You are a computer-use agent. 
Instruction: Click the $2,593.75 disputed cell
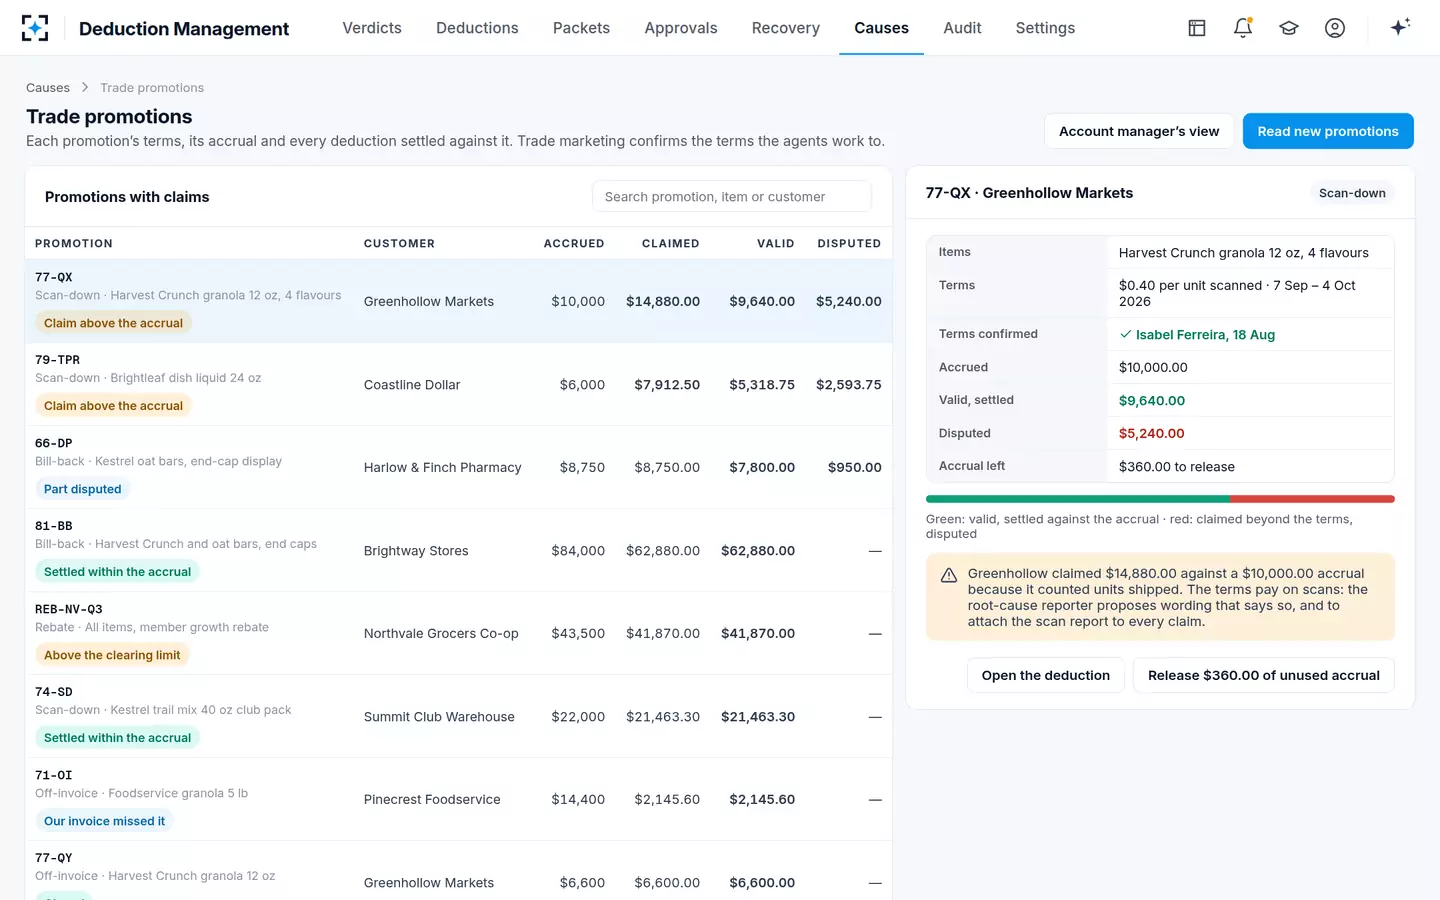click(848, 384)
